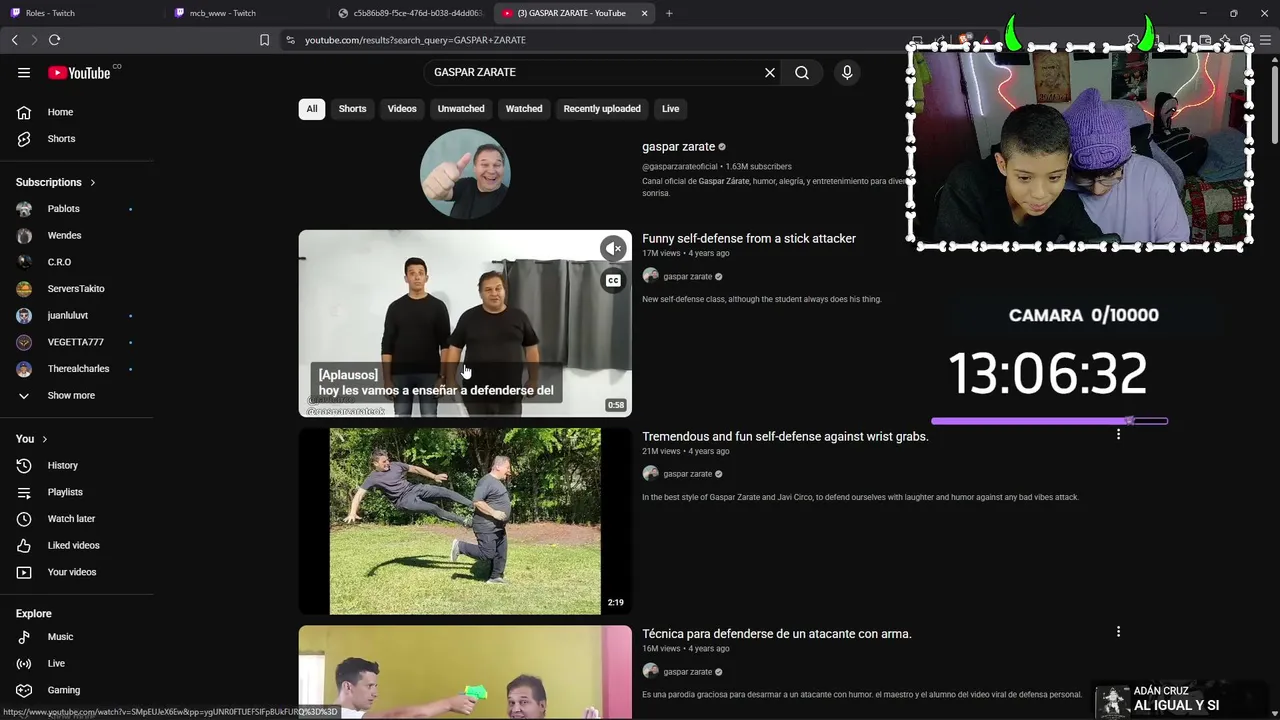The image size is (1280, 720).
Task: Open the You section chevron
Action: (x=44, y=439)
